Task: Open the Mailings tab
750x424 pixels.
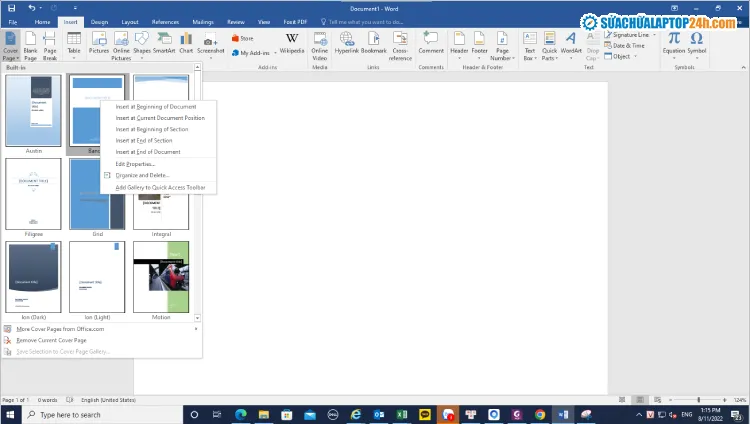Action: 203,22
